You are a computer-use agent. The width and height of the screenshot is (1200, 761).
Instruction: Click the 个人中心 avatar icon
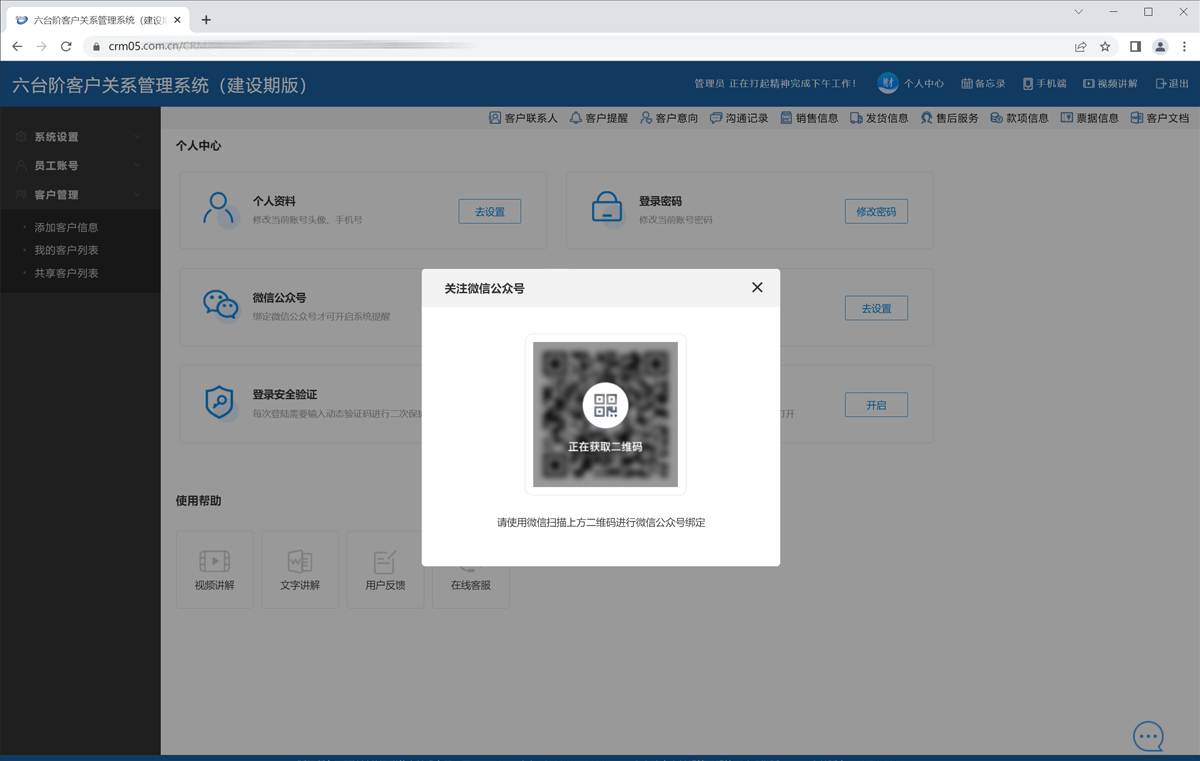click(x=888, y=83)
